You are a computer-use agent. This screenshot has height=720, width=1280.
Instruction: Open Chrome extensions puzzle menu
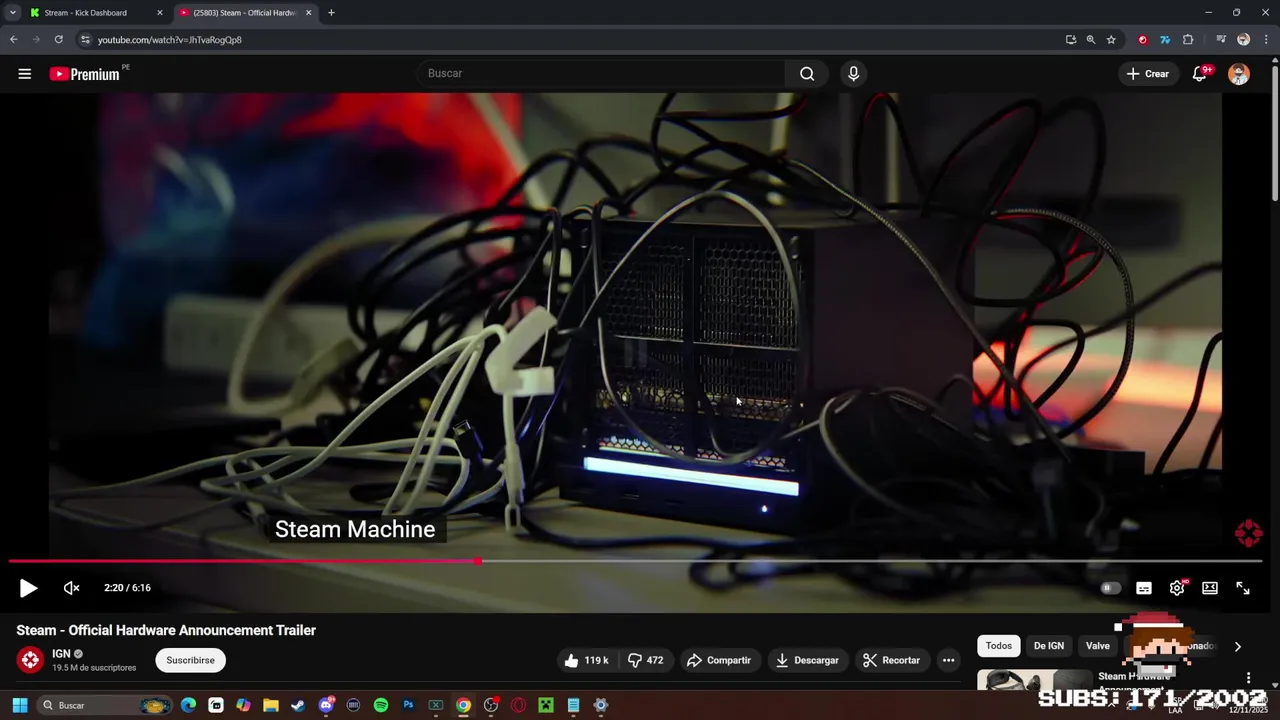tap(1188, 40)
